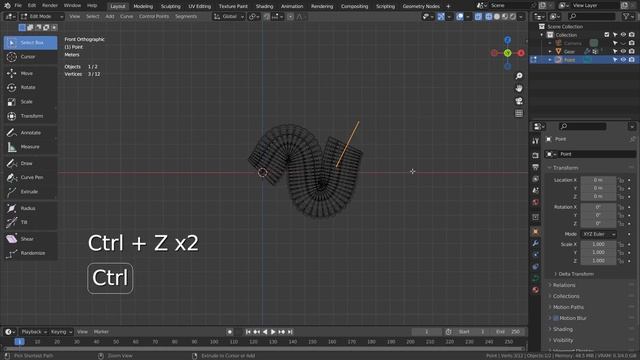This screenshot has height=360, width=640.
Task: Click the play animation button
Action: click(273, 332)
